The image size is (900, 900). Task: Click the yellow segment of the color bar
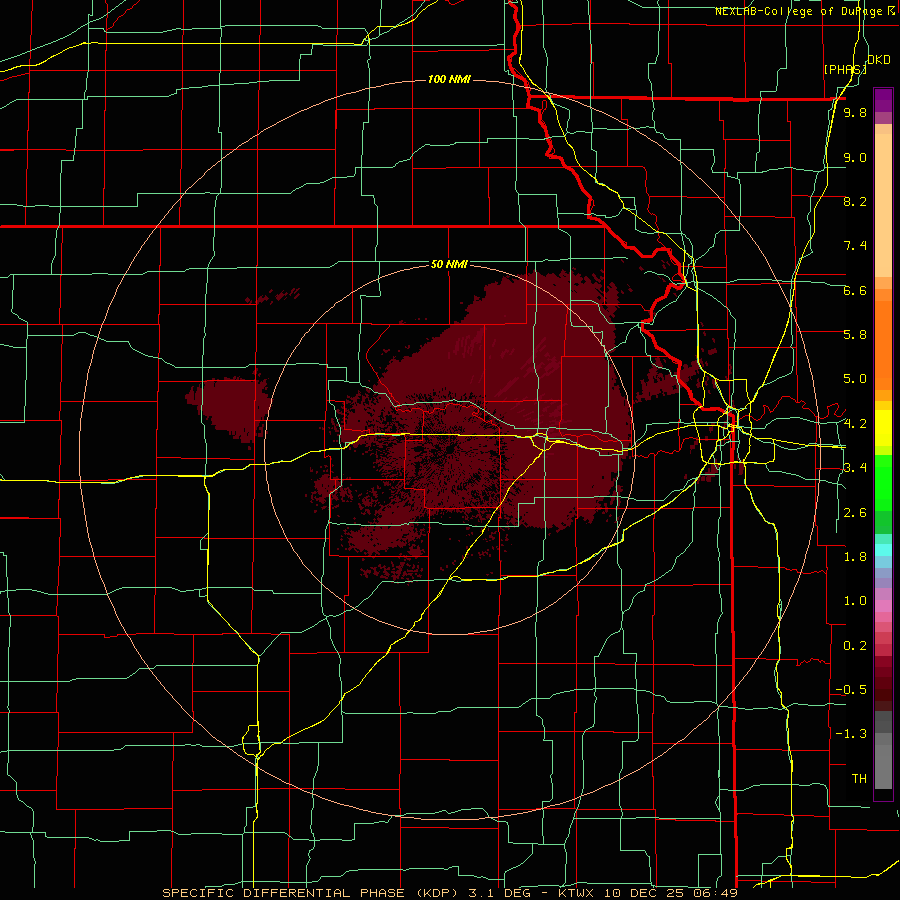(883, 428)
